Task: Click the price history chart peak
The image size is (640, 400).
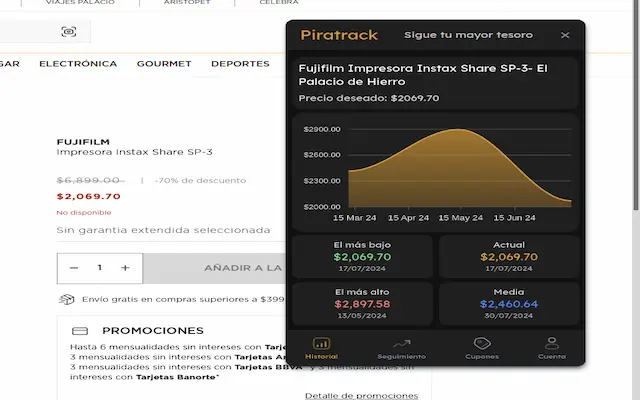Action: [456, 130]
